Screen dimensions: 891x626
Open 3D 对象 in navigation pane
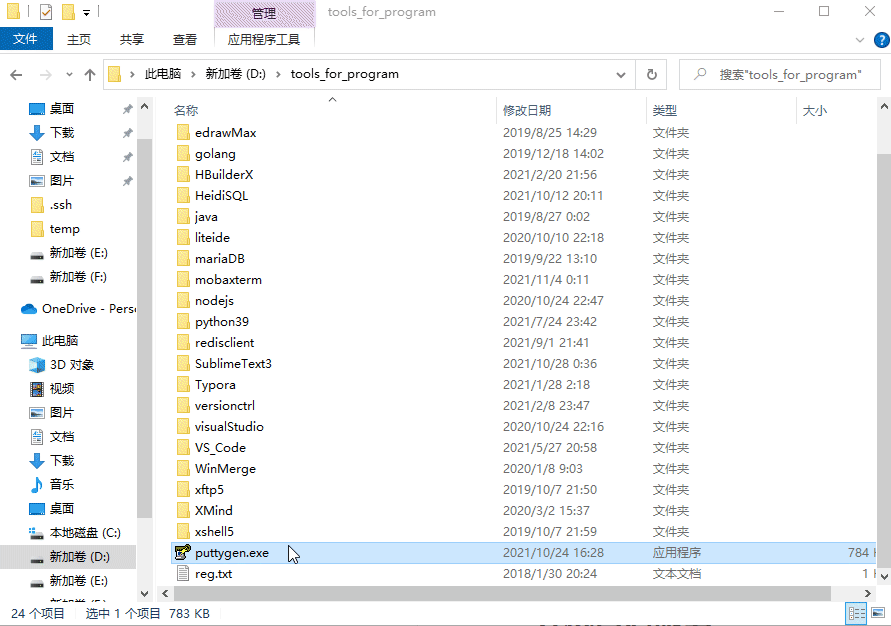[x=61, y=365]
